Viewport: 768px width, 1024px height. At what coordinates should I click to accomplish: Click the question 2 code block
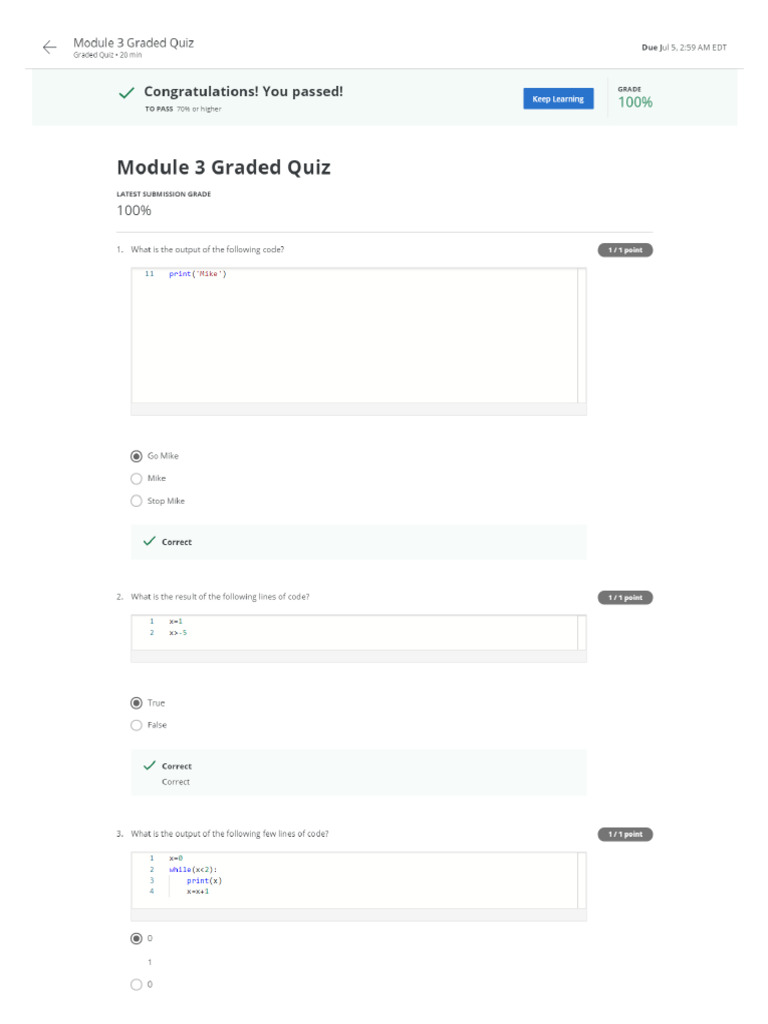(355, 632)
